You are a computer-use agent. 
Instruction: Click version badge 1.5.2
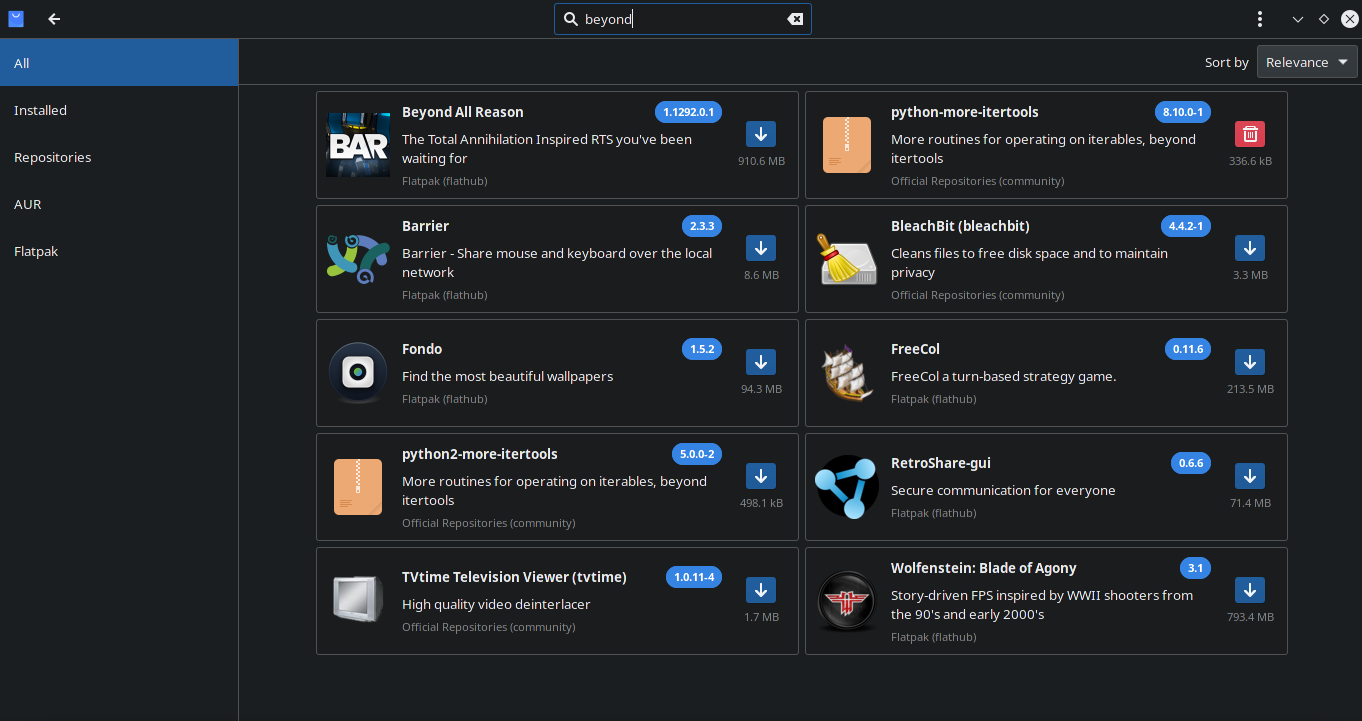click(x=701, y=349)
